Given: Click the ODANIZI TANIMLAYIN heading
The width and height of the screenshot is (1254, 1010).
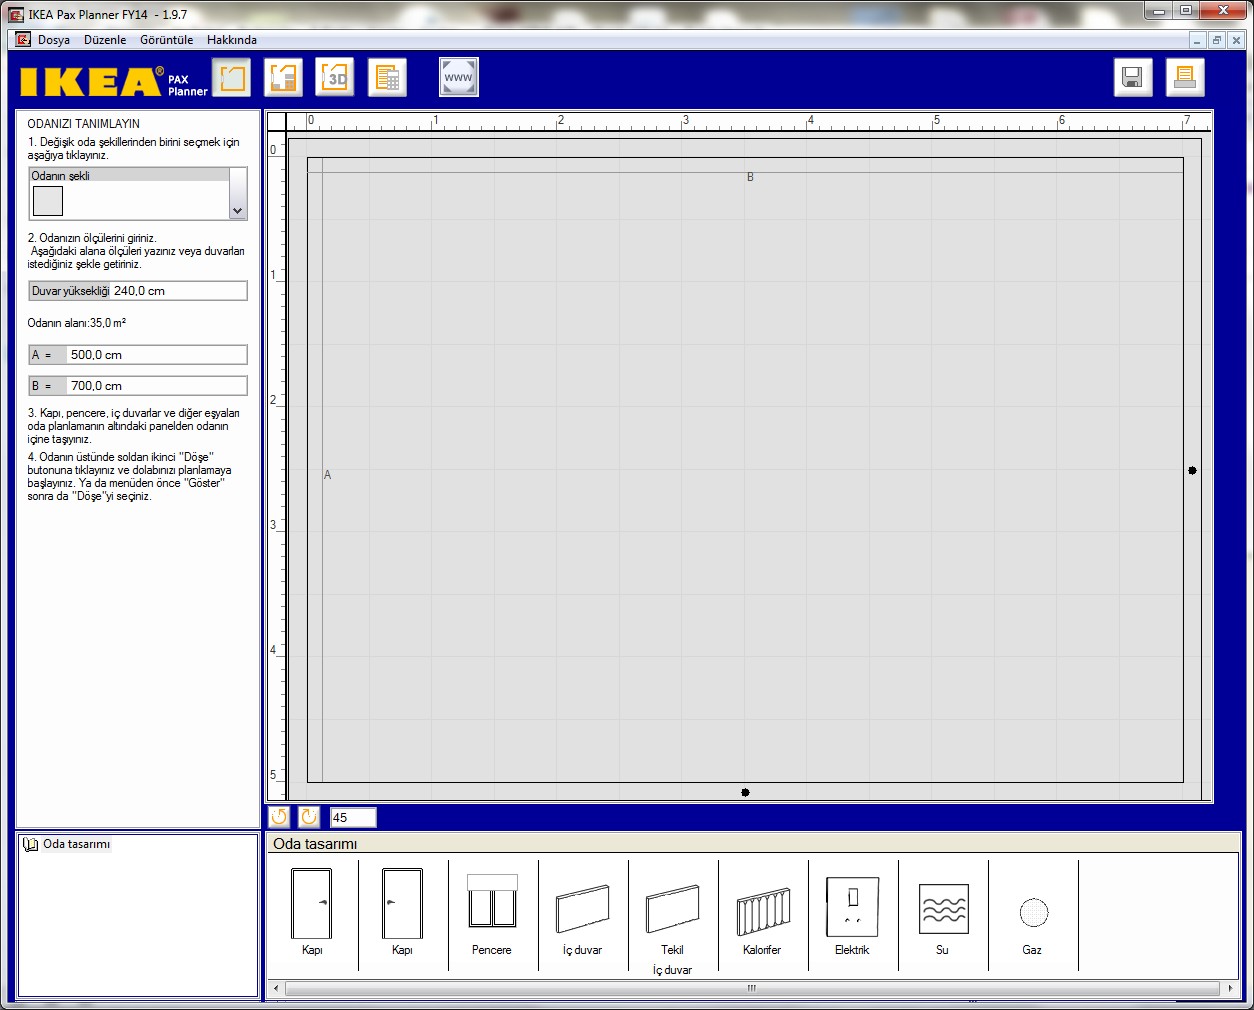Looking at the screenshot, I should coord(84,124).
